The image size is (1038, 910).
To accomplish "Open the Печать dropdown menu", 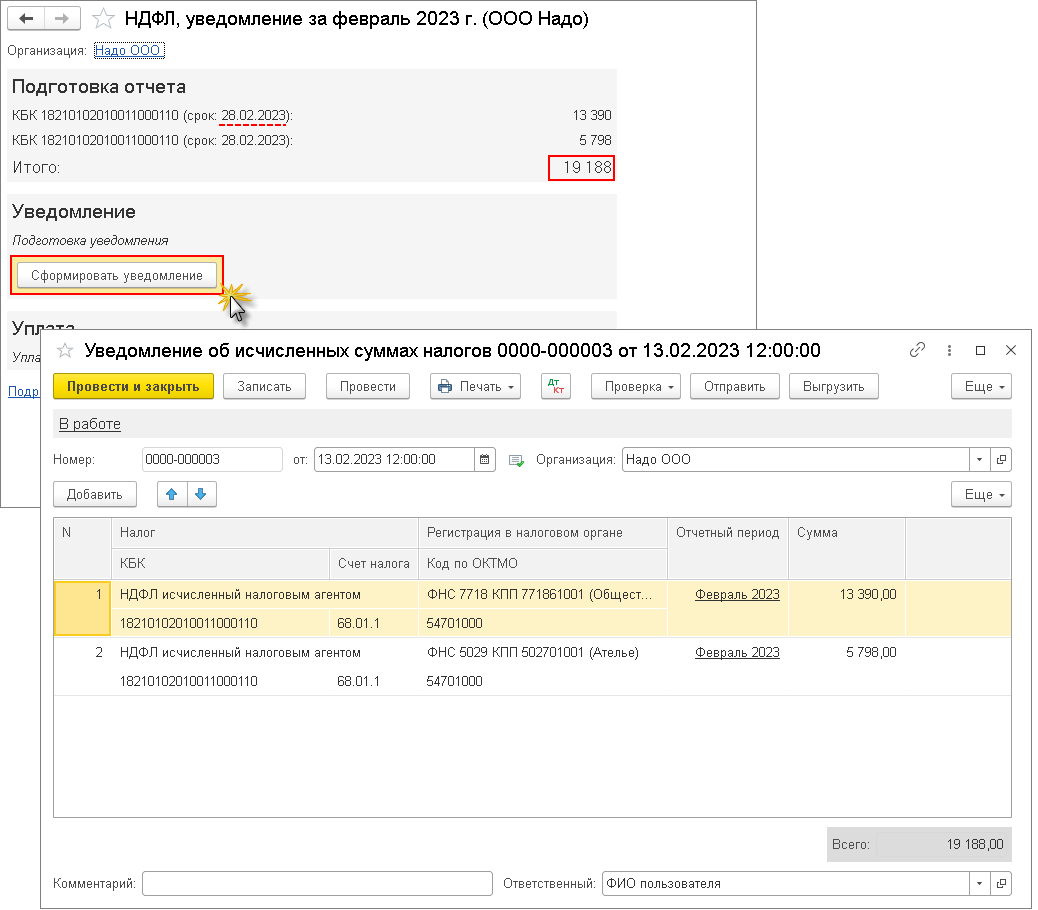I will (475, 387).
